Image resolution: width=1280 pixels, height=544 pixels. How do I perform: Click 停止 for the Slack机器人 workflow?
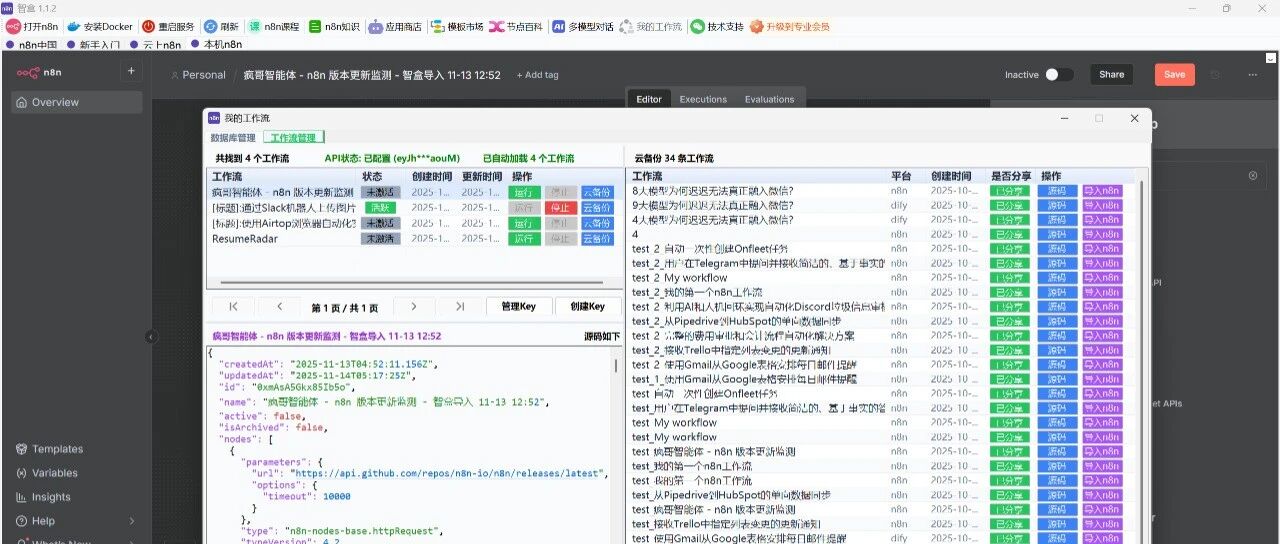560,208
